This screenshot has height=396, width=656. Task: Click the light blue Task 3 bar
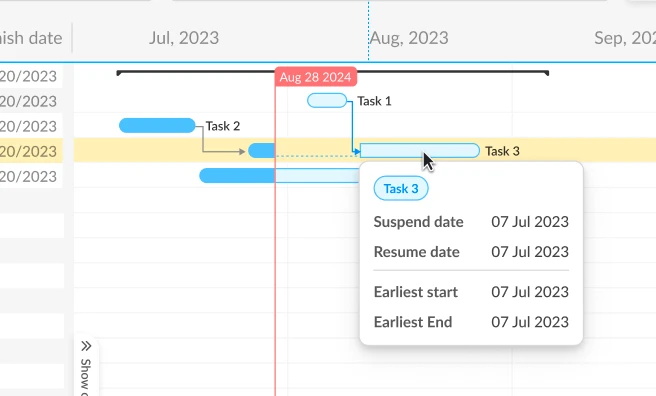coord(420,151)
